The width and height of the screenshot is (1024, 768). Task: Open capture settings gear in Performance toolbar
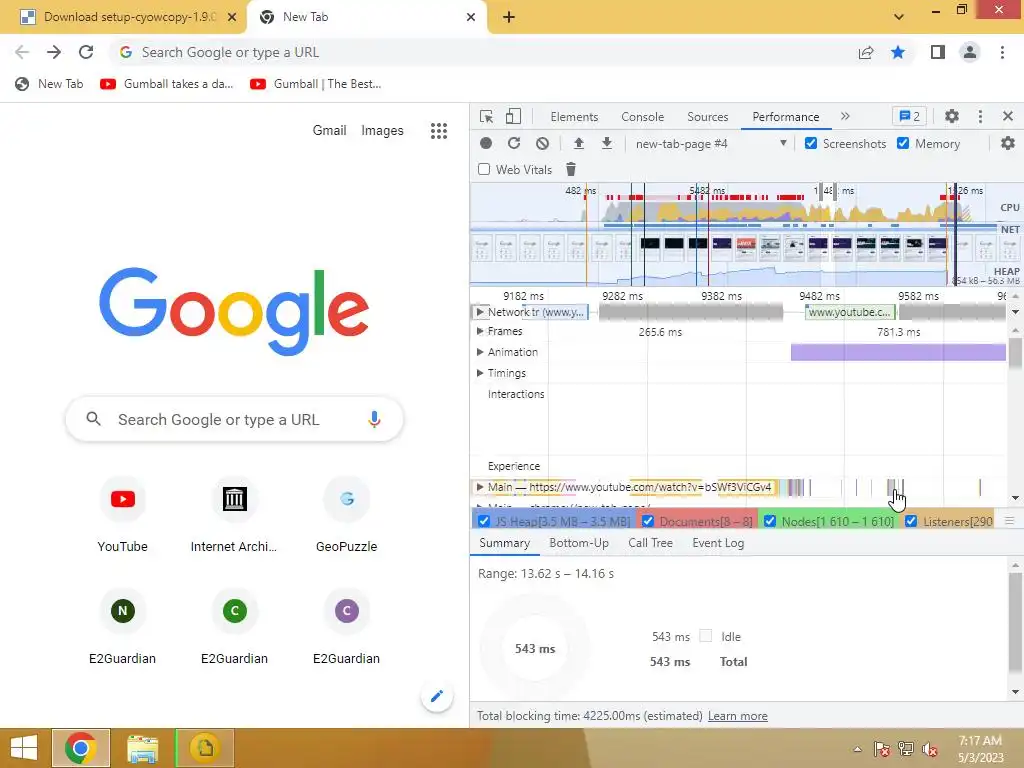pyautogui.click(x=1008, y=144)
